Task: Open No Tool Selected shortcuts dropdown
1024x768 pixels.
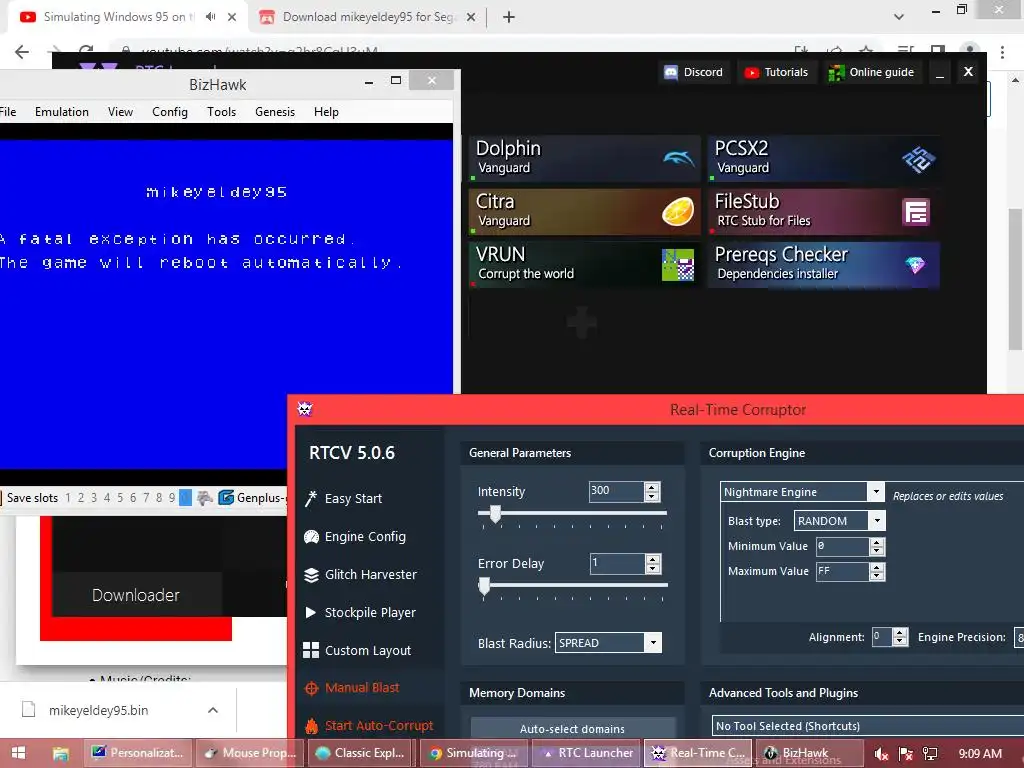Action: tap(867, 726)
